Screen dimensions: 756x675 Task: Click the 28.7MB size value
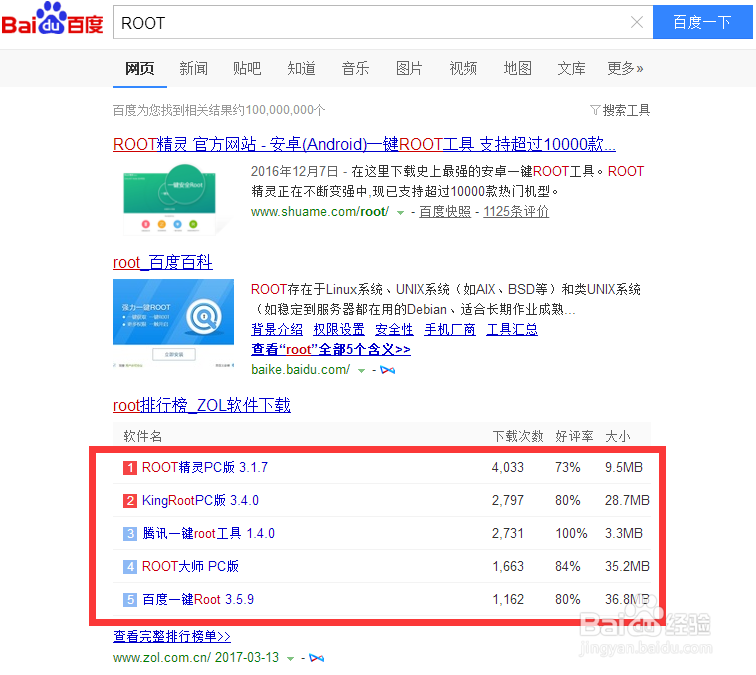pos(627,500)
